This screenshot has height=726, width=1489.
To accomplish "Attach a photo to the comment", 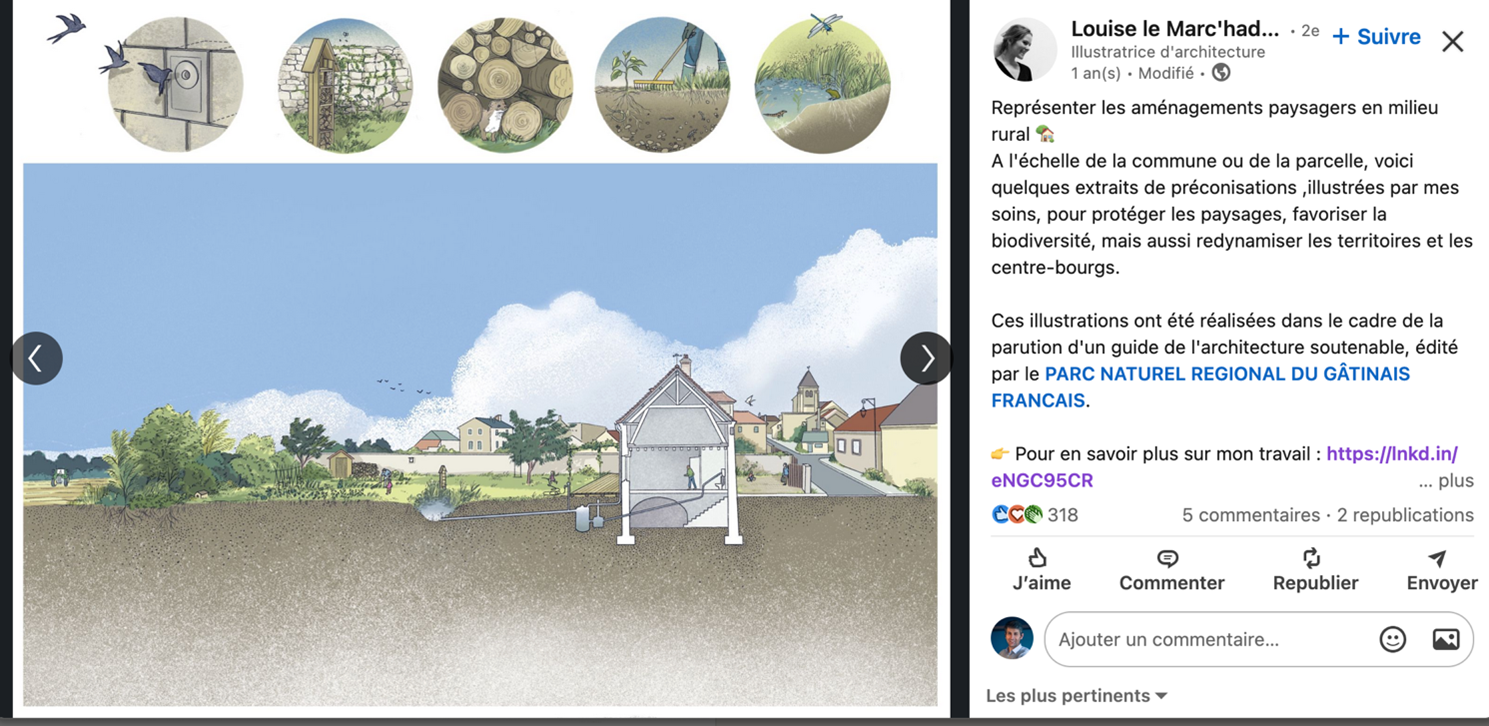I will (x=1445, y=639).
